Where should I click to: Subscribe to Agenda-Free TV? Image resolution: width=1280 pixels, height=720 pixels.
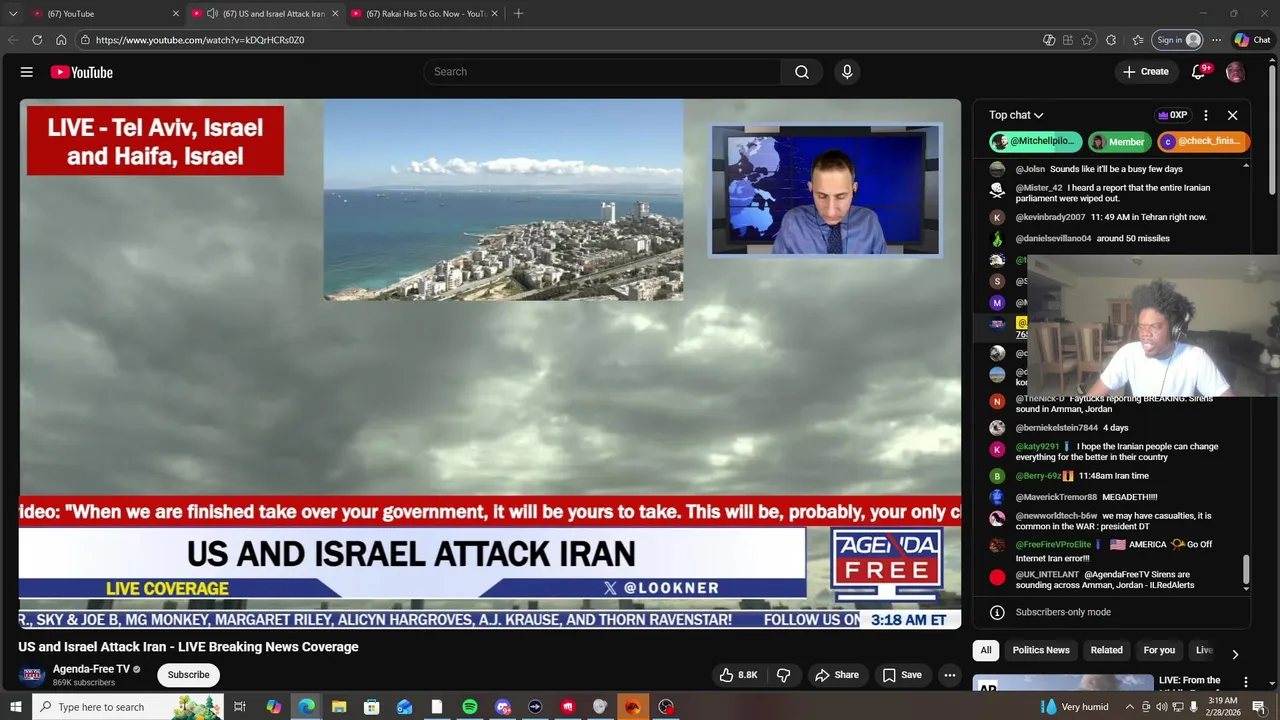click(188, 675)
